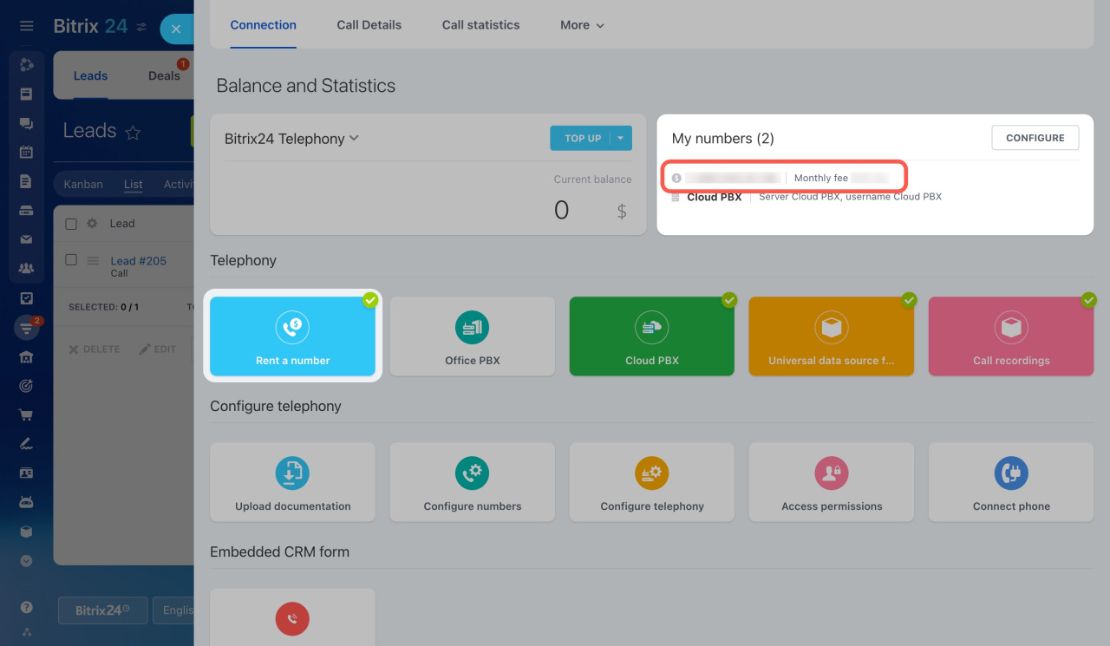Switch to the List view
The width and height of the screenshot is (1110, 646).
point(133,184)
